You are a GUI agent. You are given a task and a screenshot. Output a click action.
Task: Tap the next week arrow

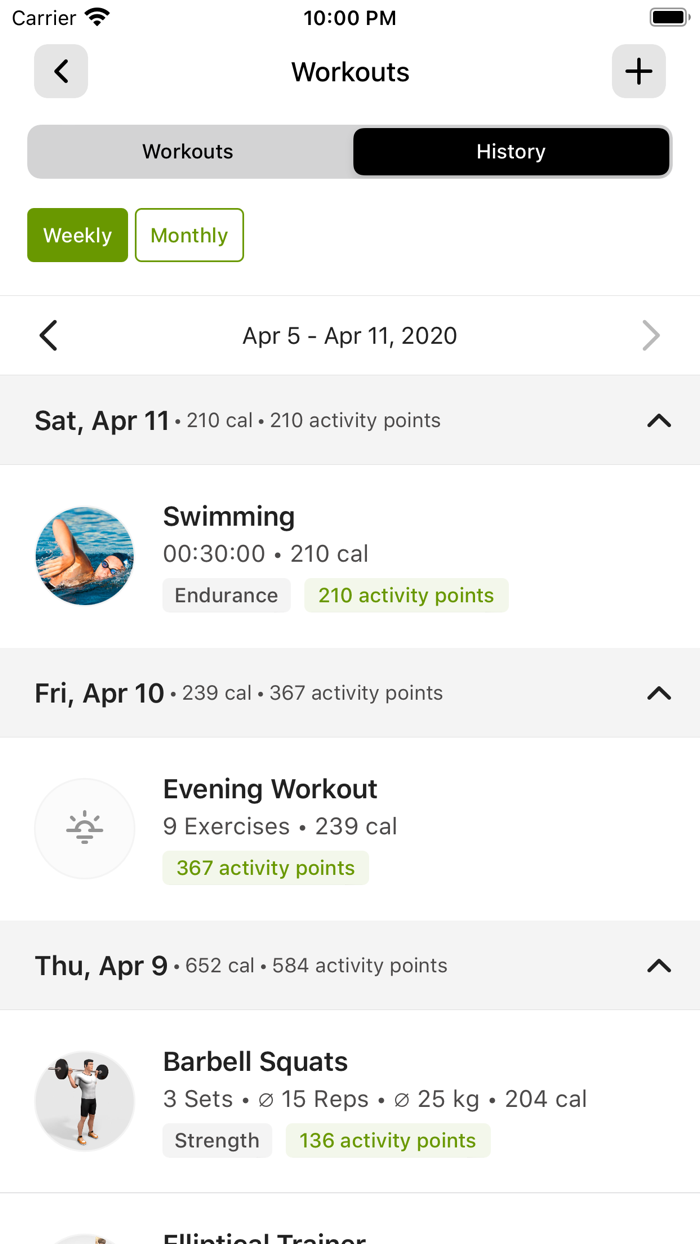(651, 335)
